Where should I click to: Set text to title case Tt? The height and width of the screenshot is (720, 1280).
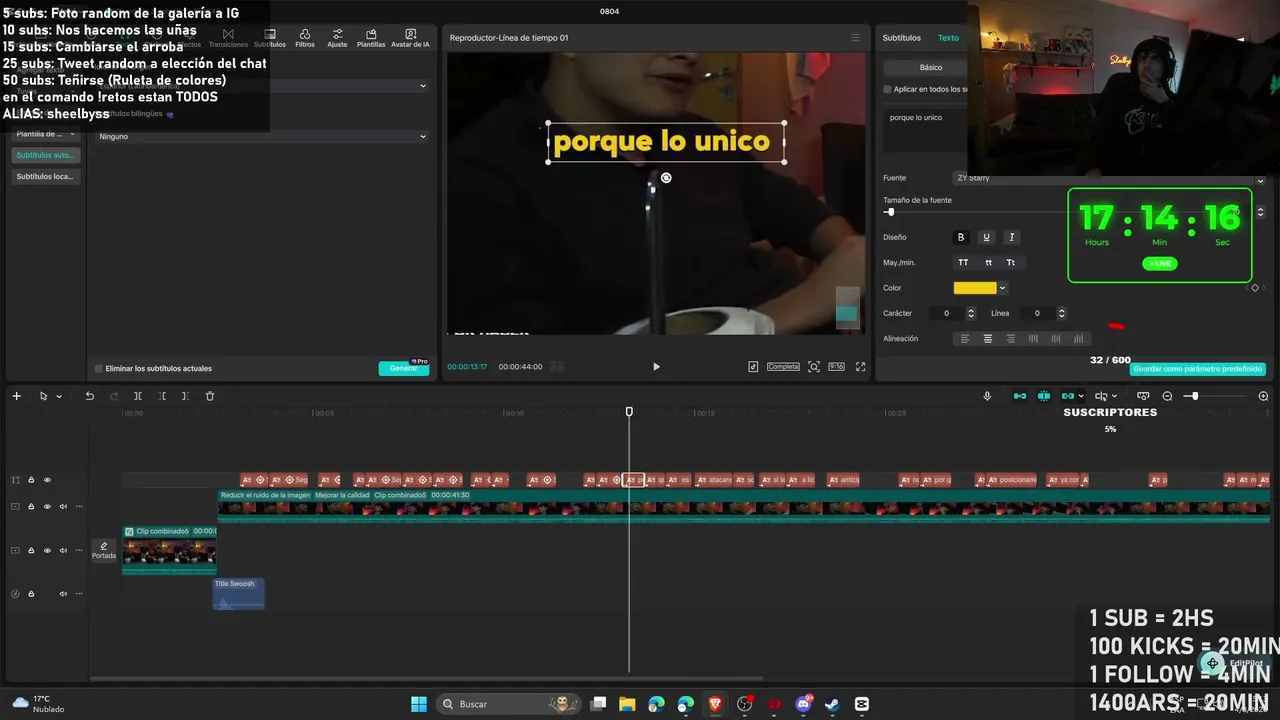point(1011,263)
